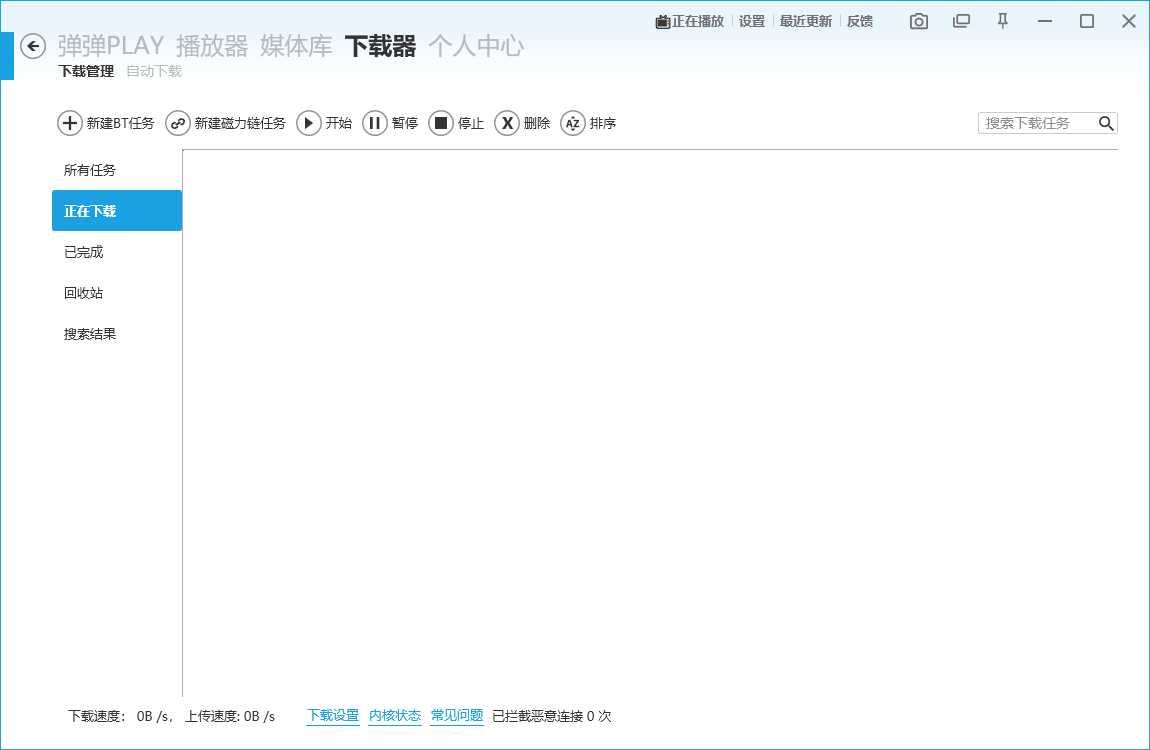Open 正在播放 in top bar

[689, 21]
